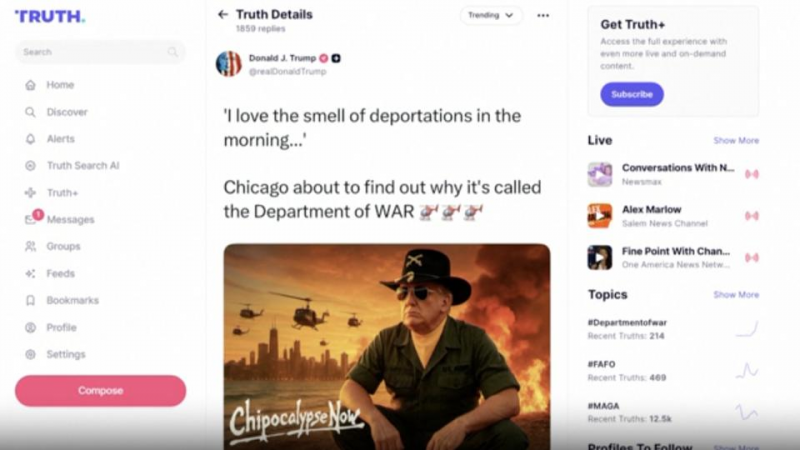Expand Topics with Show More link
The width and height of the screenshot is (800, 450).
[x=736, y=294]
